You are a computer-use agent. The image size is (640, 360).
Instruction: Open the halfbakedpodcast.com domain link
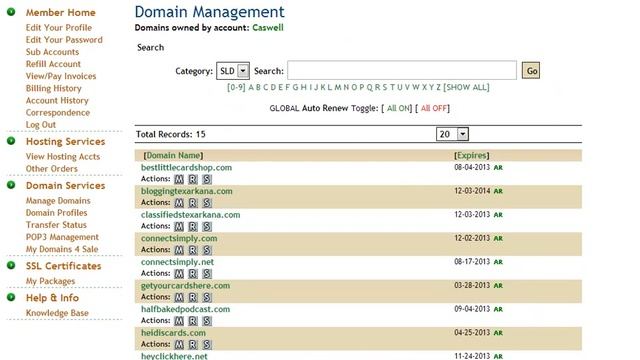(x=185, y=309)
